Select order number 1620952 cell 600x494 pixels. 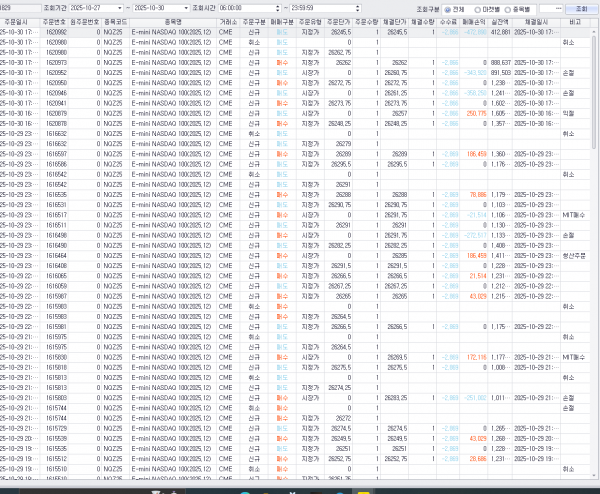point(54,73)
